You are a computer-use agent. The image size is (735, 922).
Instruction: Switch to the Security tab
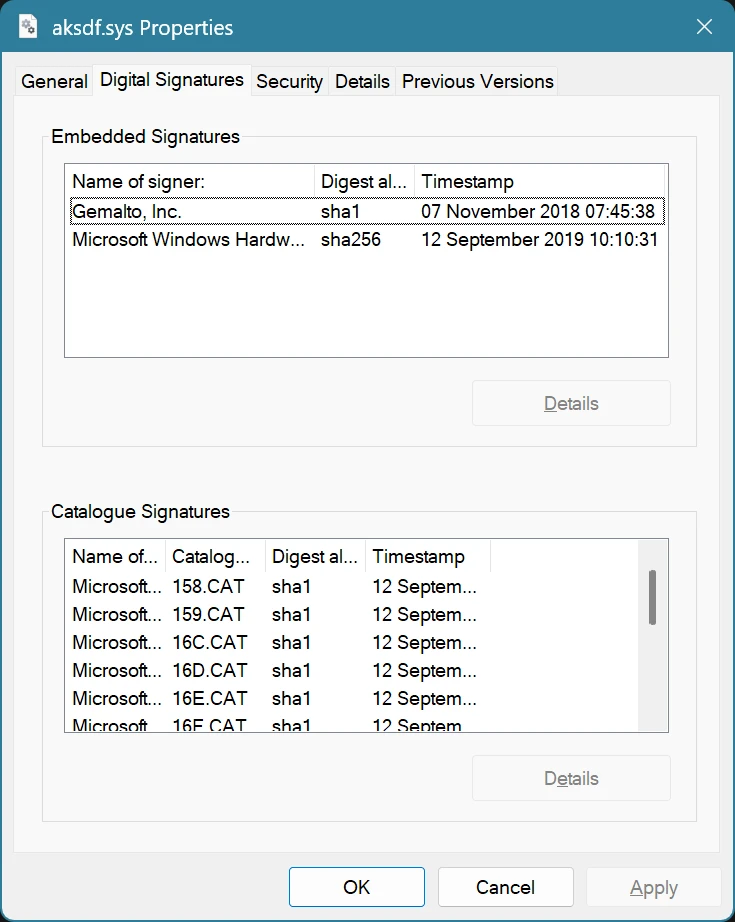tap(289, 81)
